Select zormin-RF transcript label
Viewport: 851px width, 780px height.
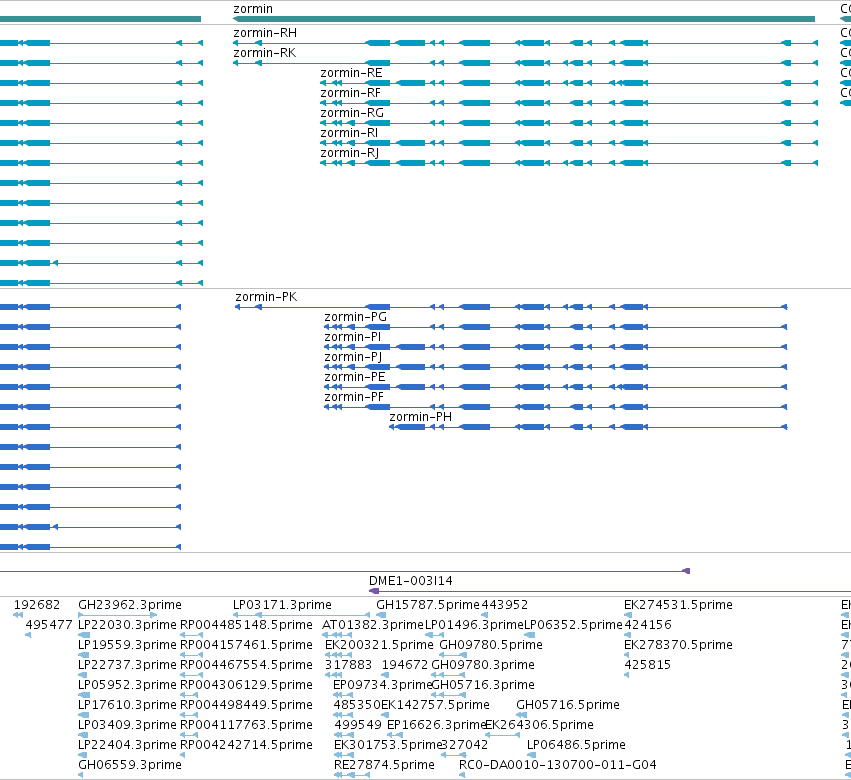point(351,93)
